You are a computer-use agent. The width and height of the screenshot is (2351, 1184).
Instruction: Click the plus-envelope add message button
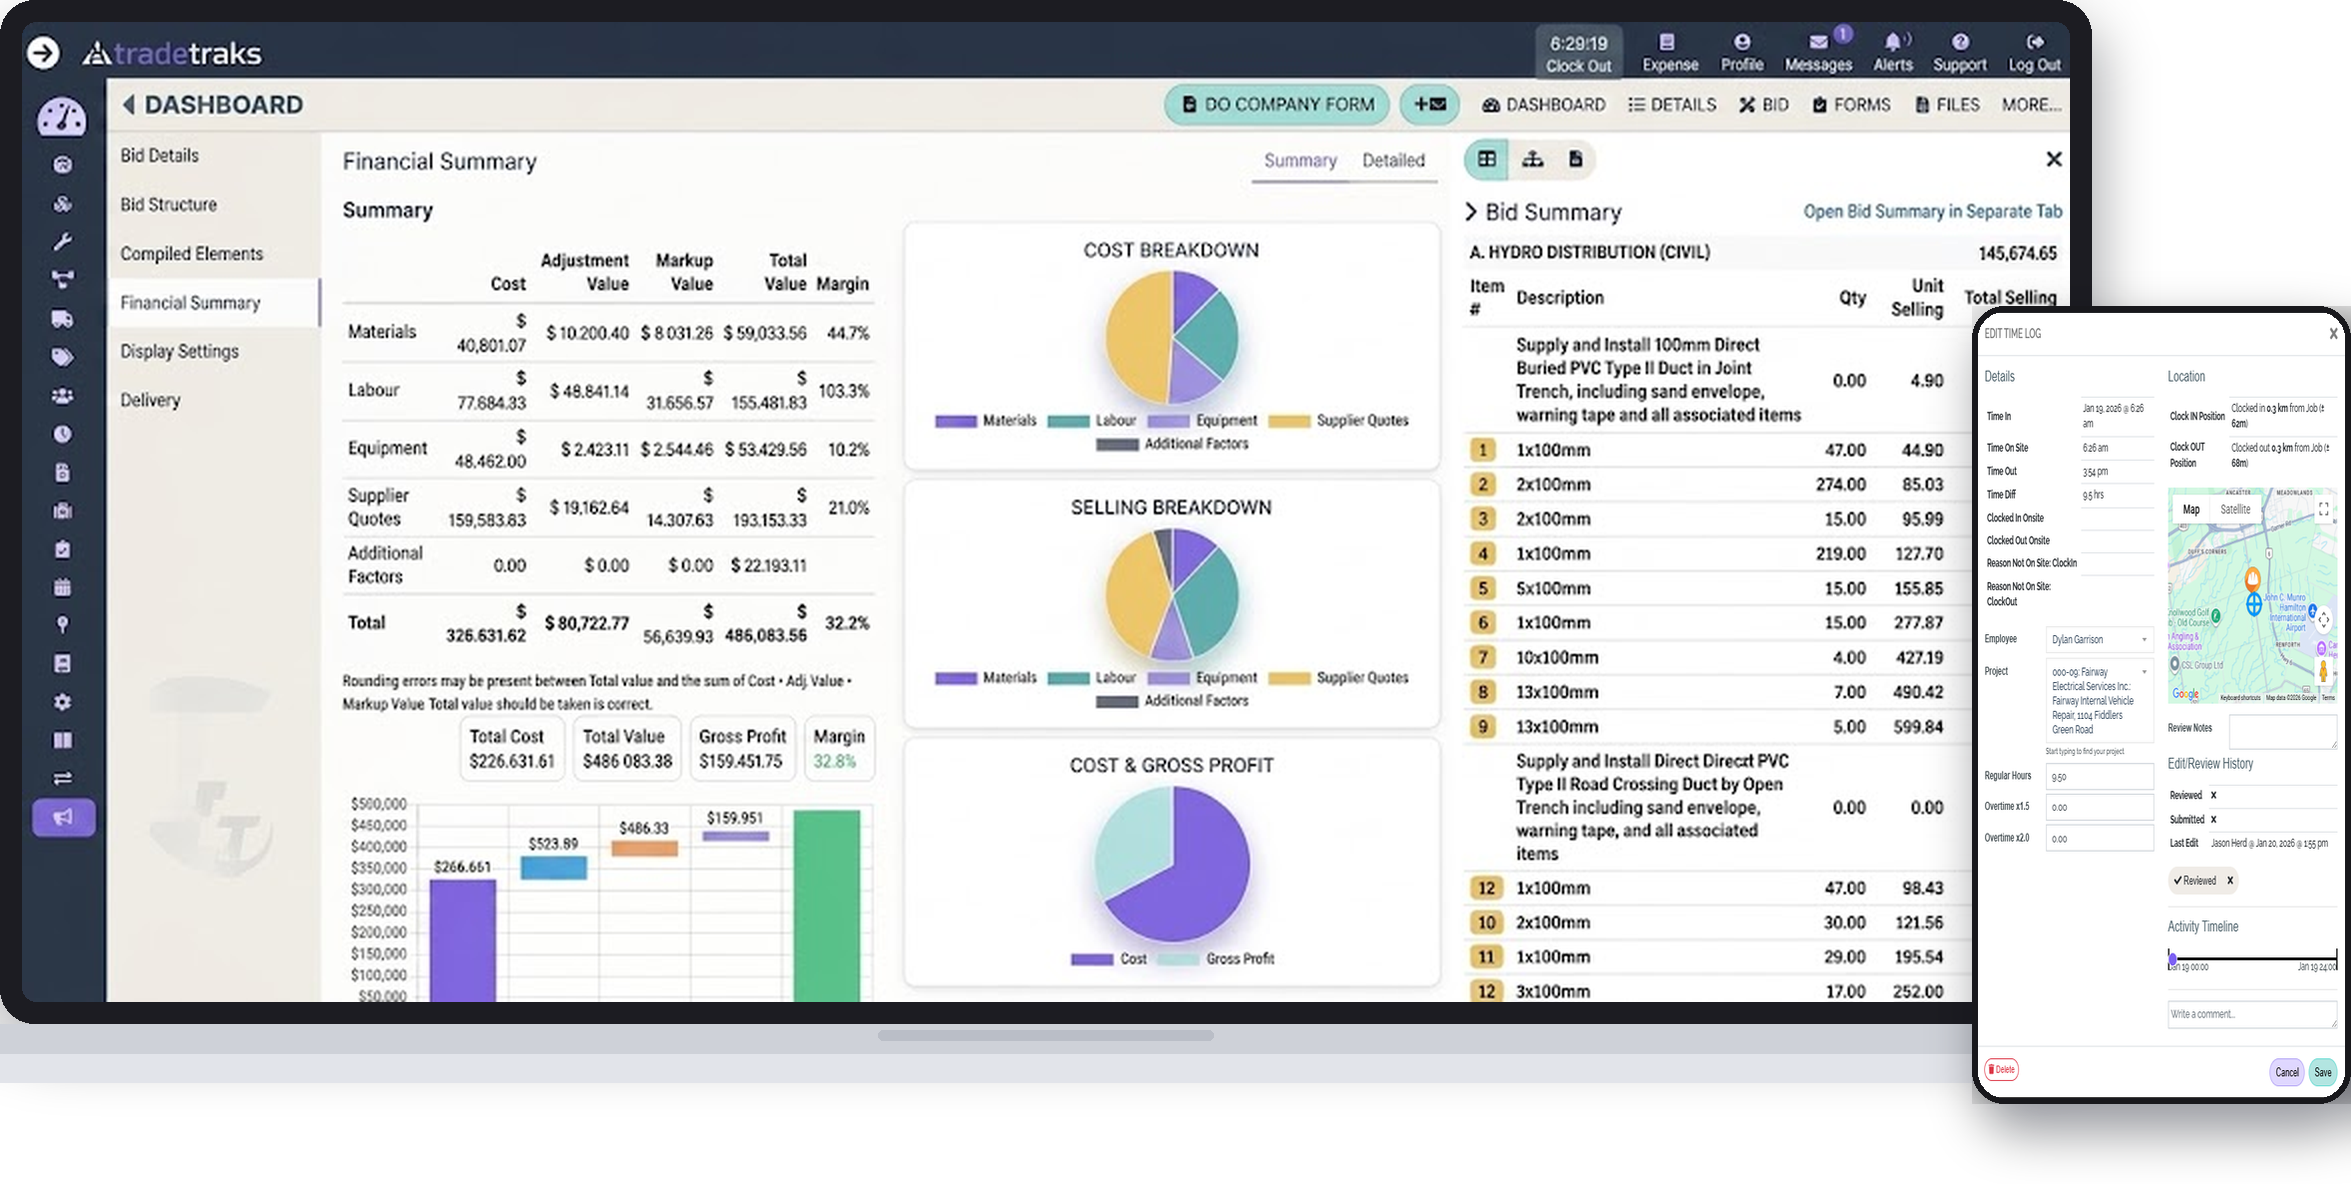pyautogui.click(x=1430, y=104)
